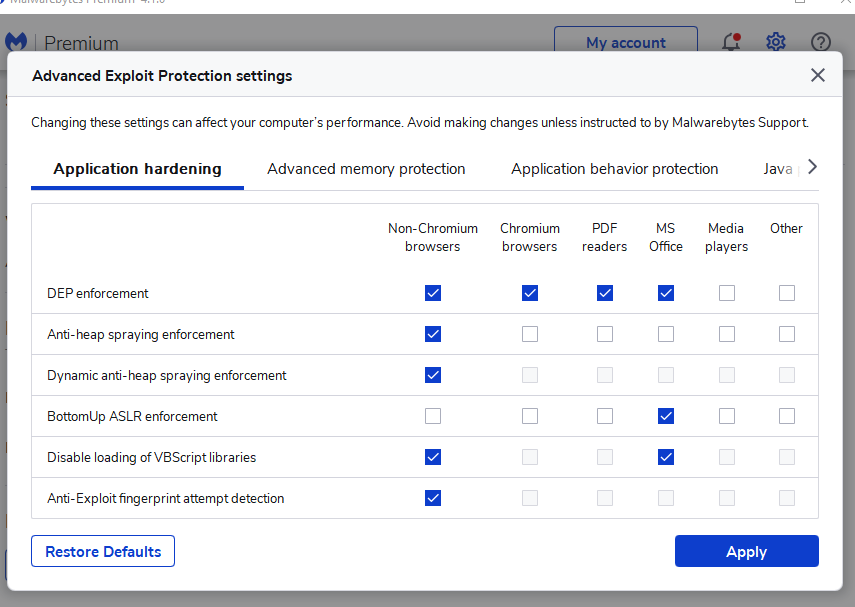Enable DEP enforcement for Other applications
Image resolution: width=855 pixels, height=607 pixels.
[787, 293]
